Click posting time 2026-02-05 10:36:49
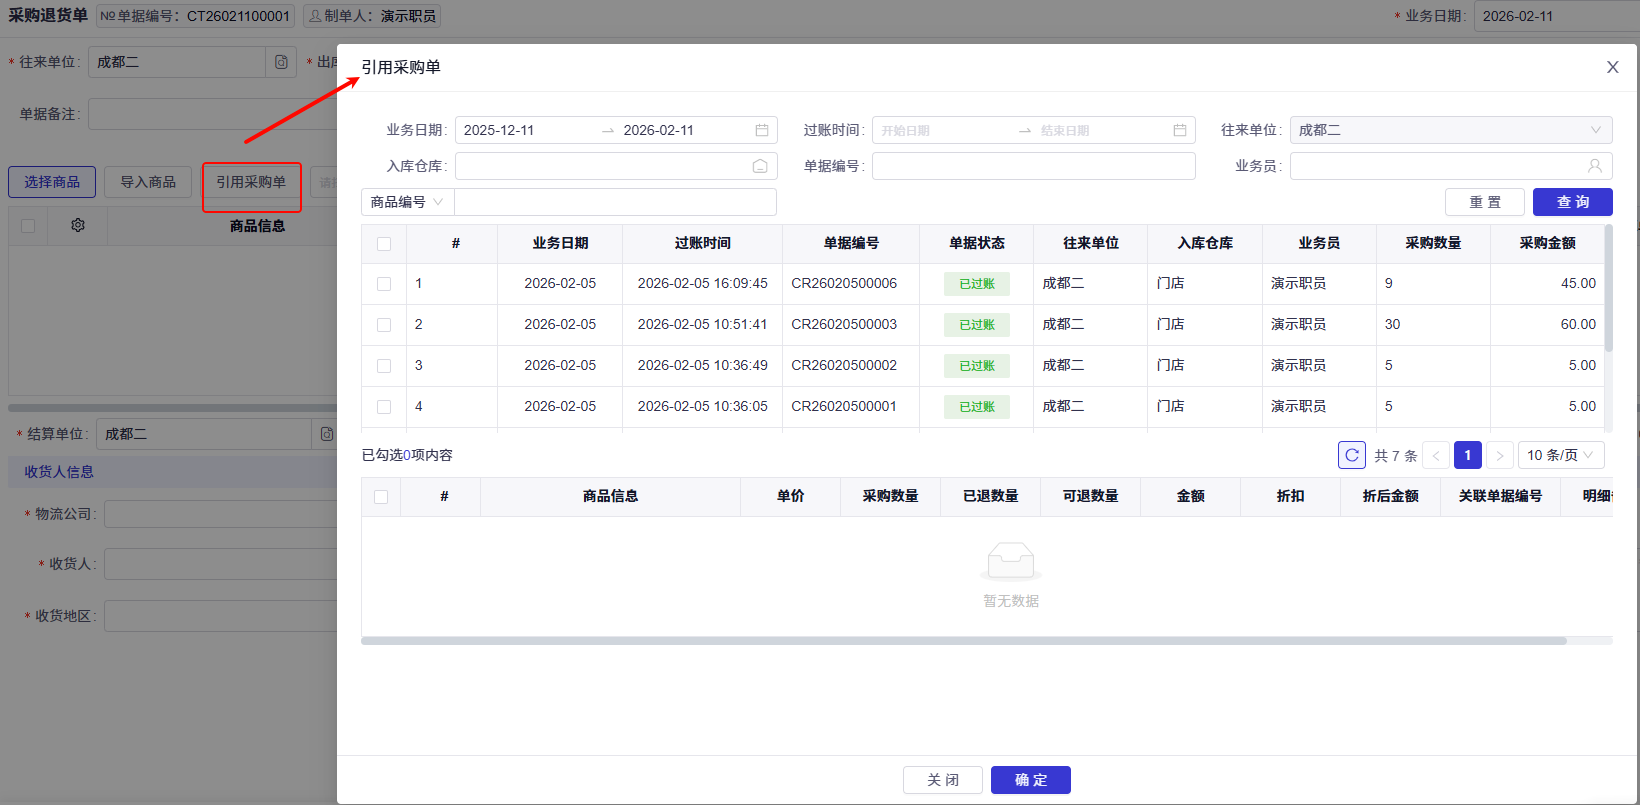The width and height of the screenshot is (1640, 805). (x=703, y=365)
